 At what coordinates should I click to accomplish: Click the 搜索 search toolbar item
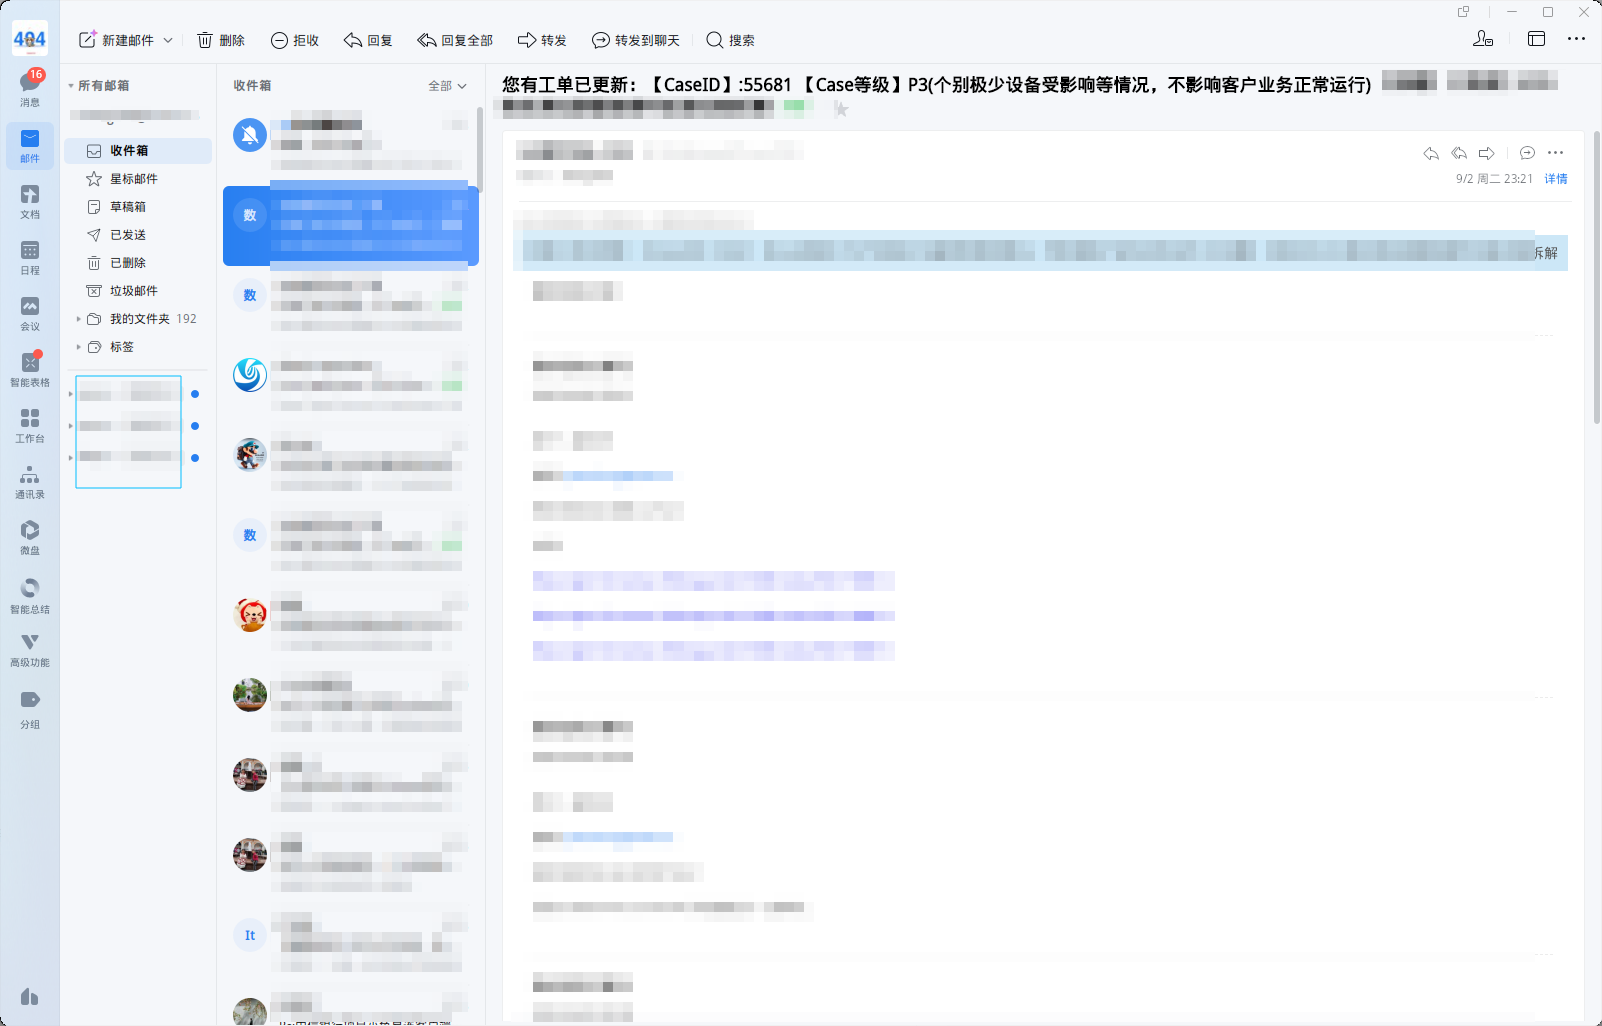tap(730, 40)
